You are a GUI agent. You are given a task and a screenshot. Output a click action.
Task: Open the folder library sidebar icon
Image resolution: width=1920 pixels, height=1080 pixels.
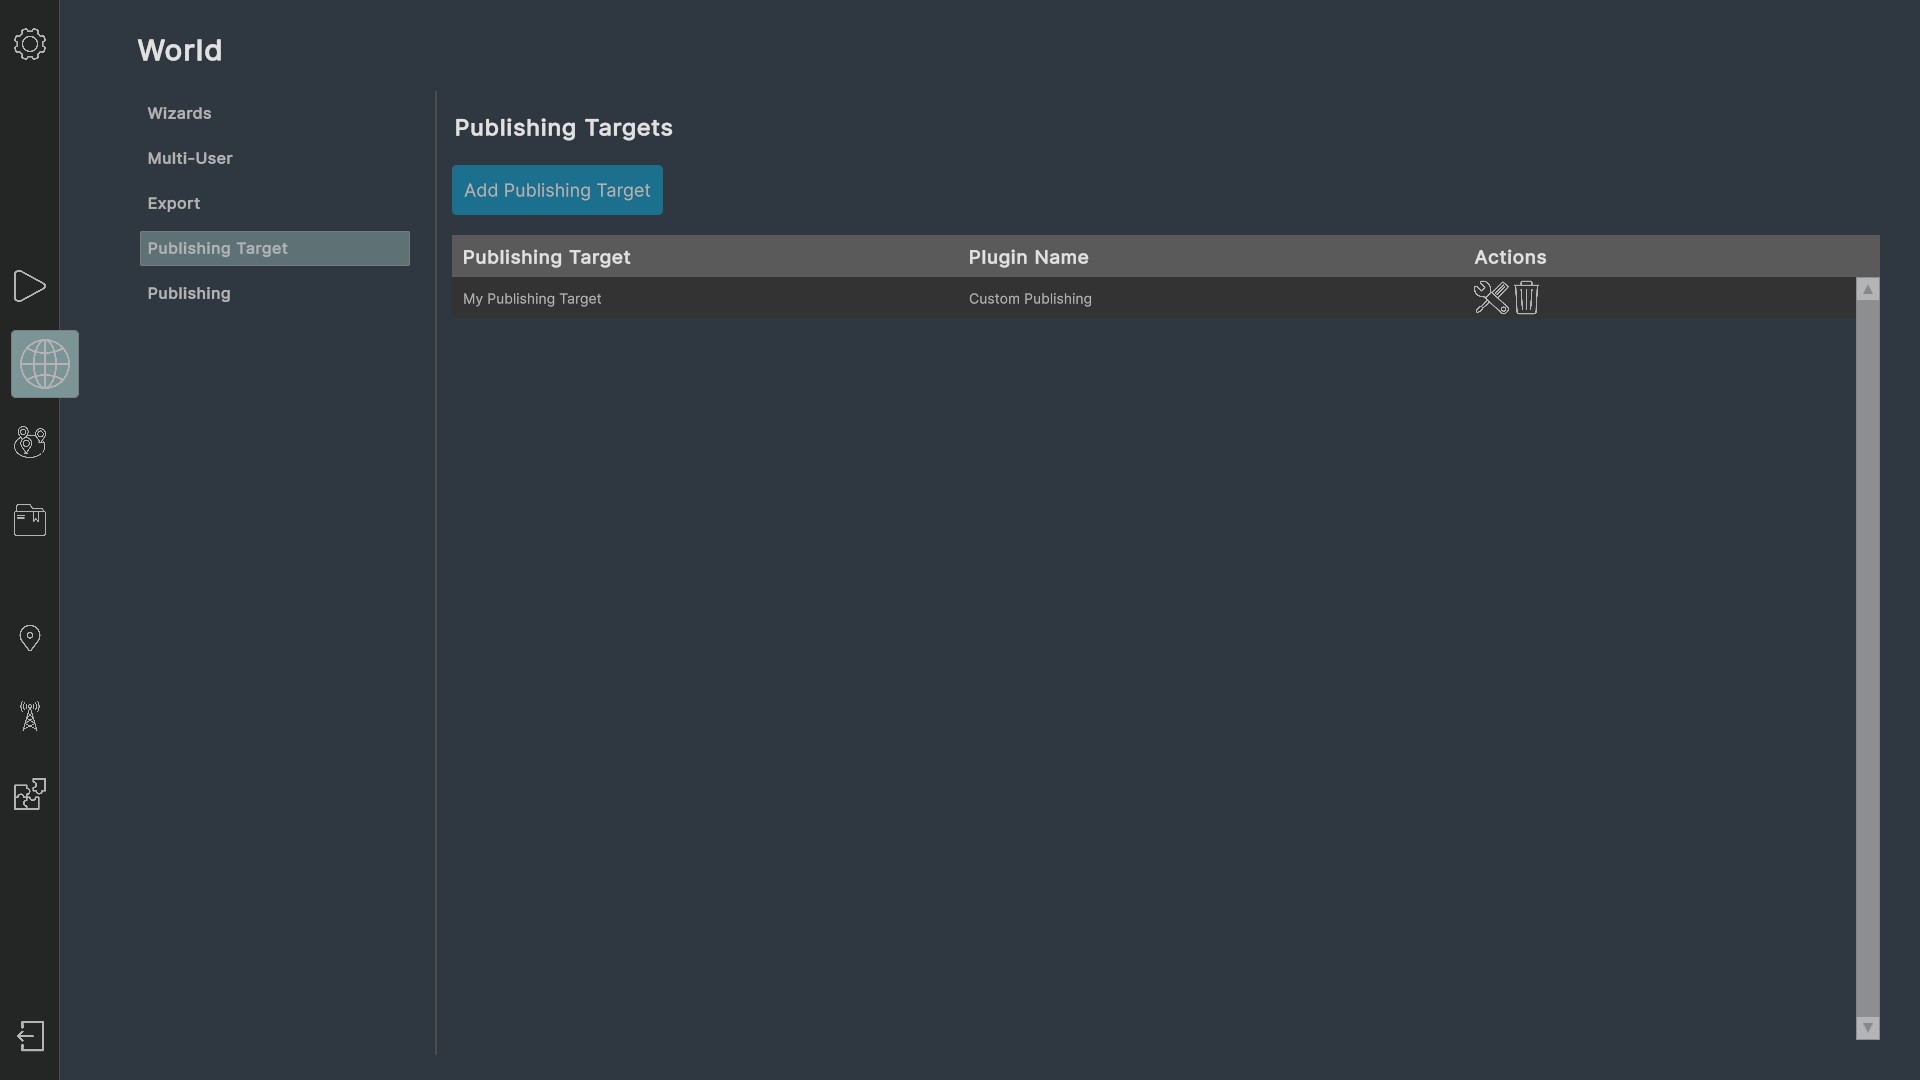click(x=30, y=520)
